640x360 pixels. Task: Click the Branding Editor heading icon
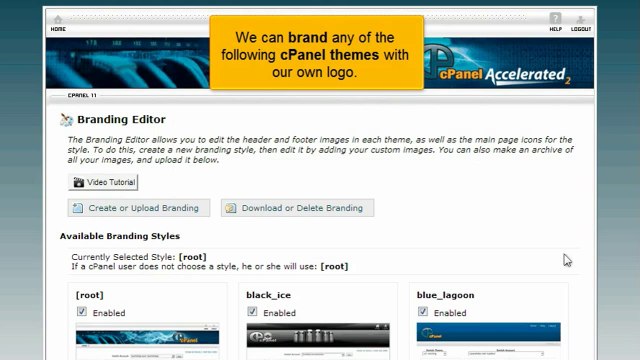66,120
